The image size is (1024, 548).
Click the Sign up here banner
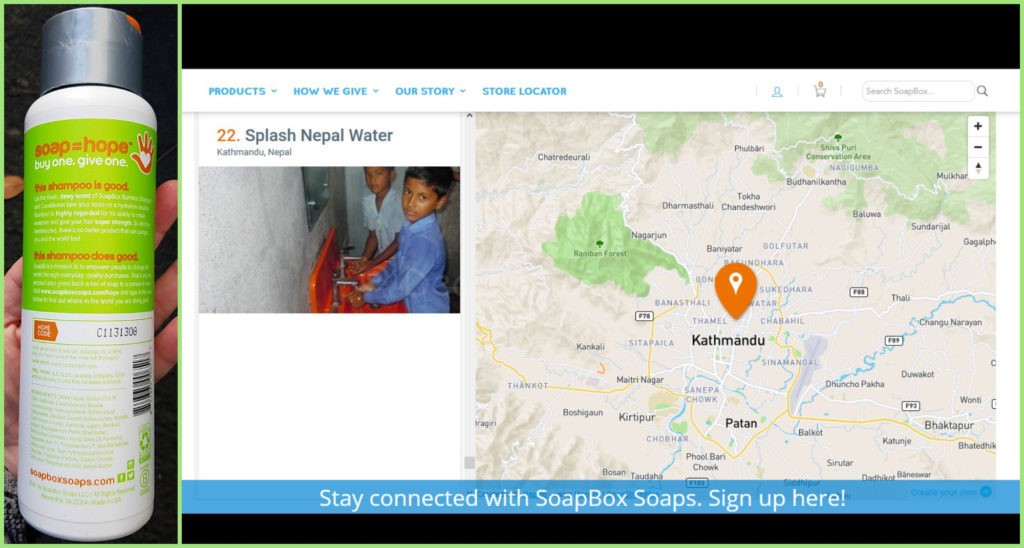600,498
